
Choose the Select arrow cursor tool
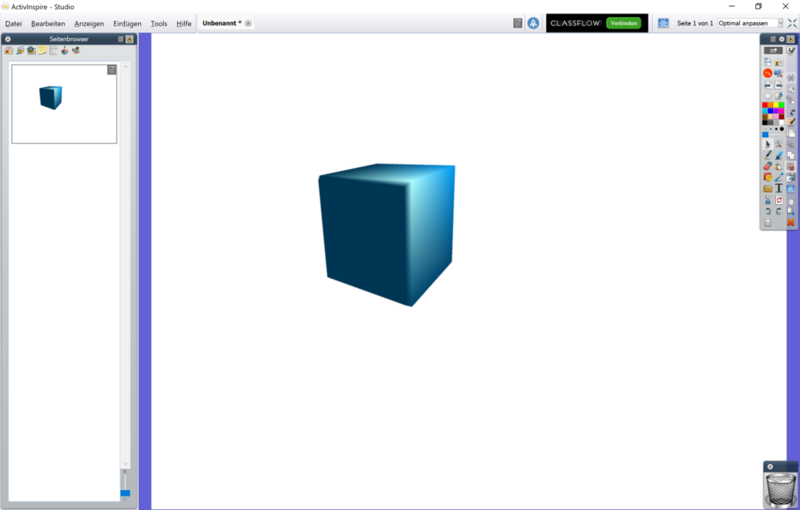[x=767, y=144]
